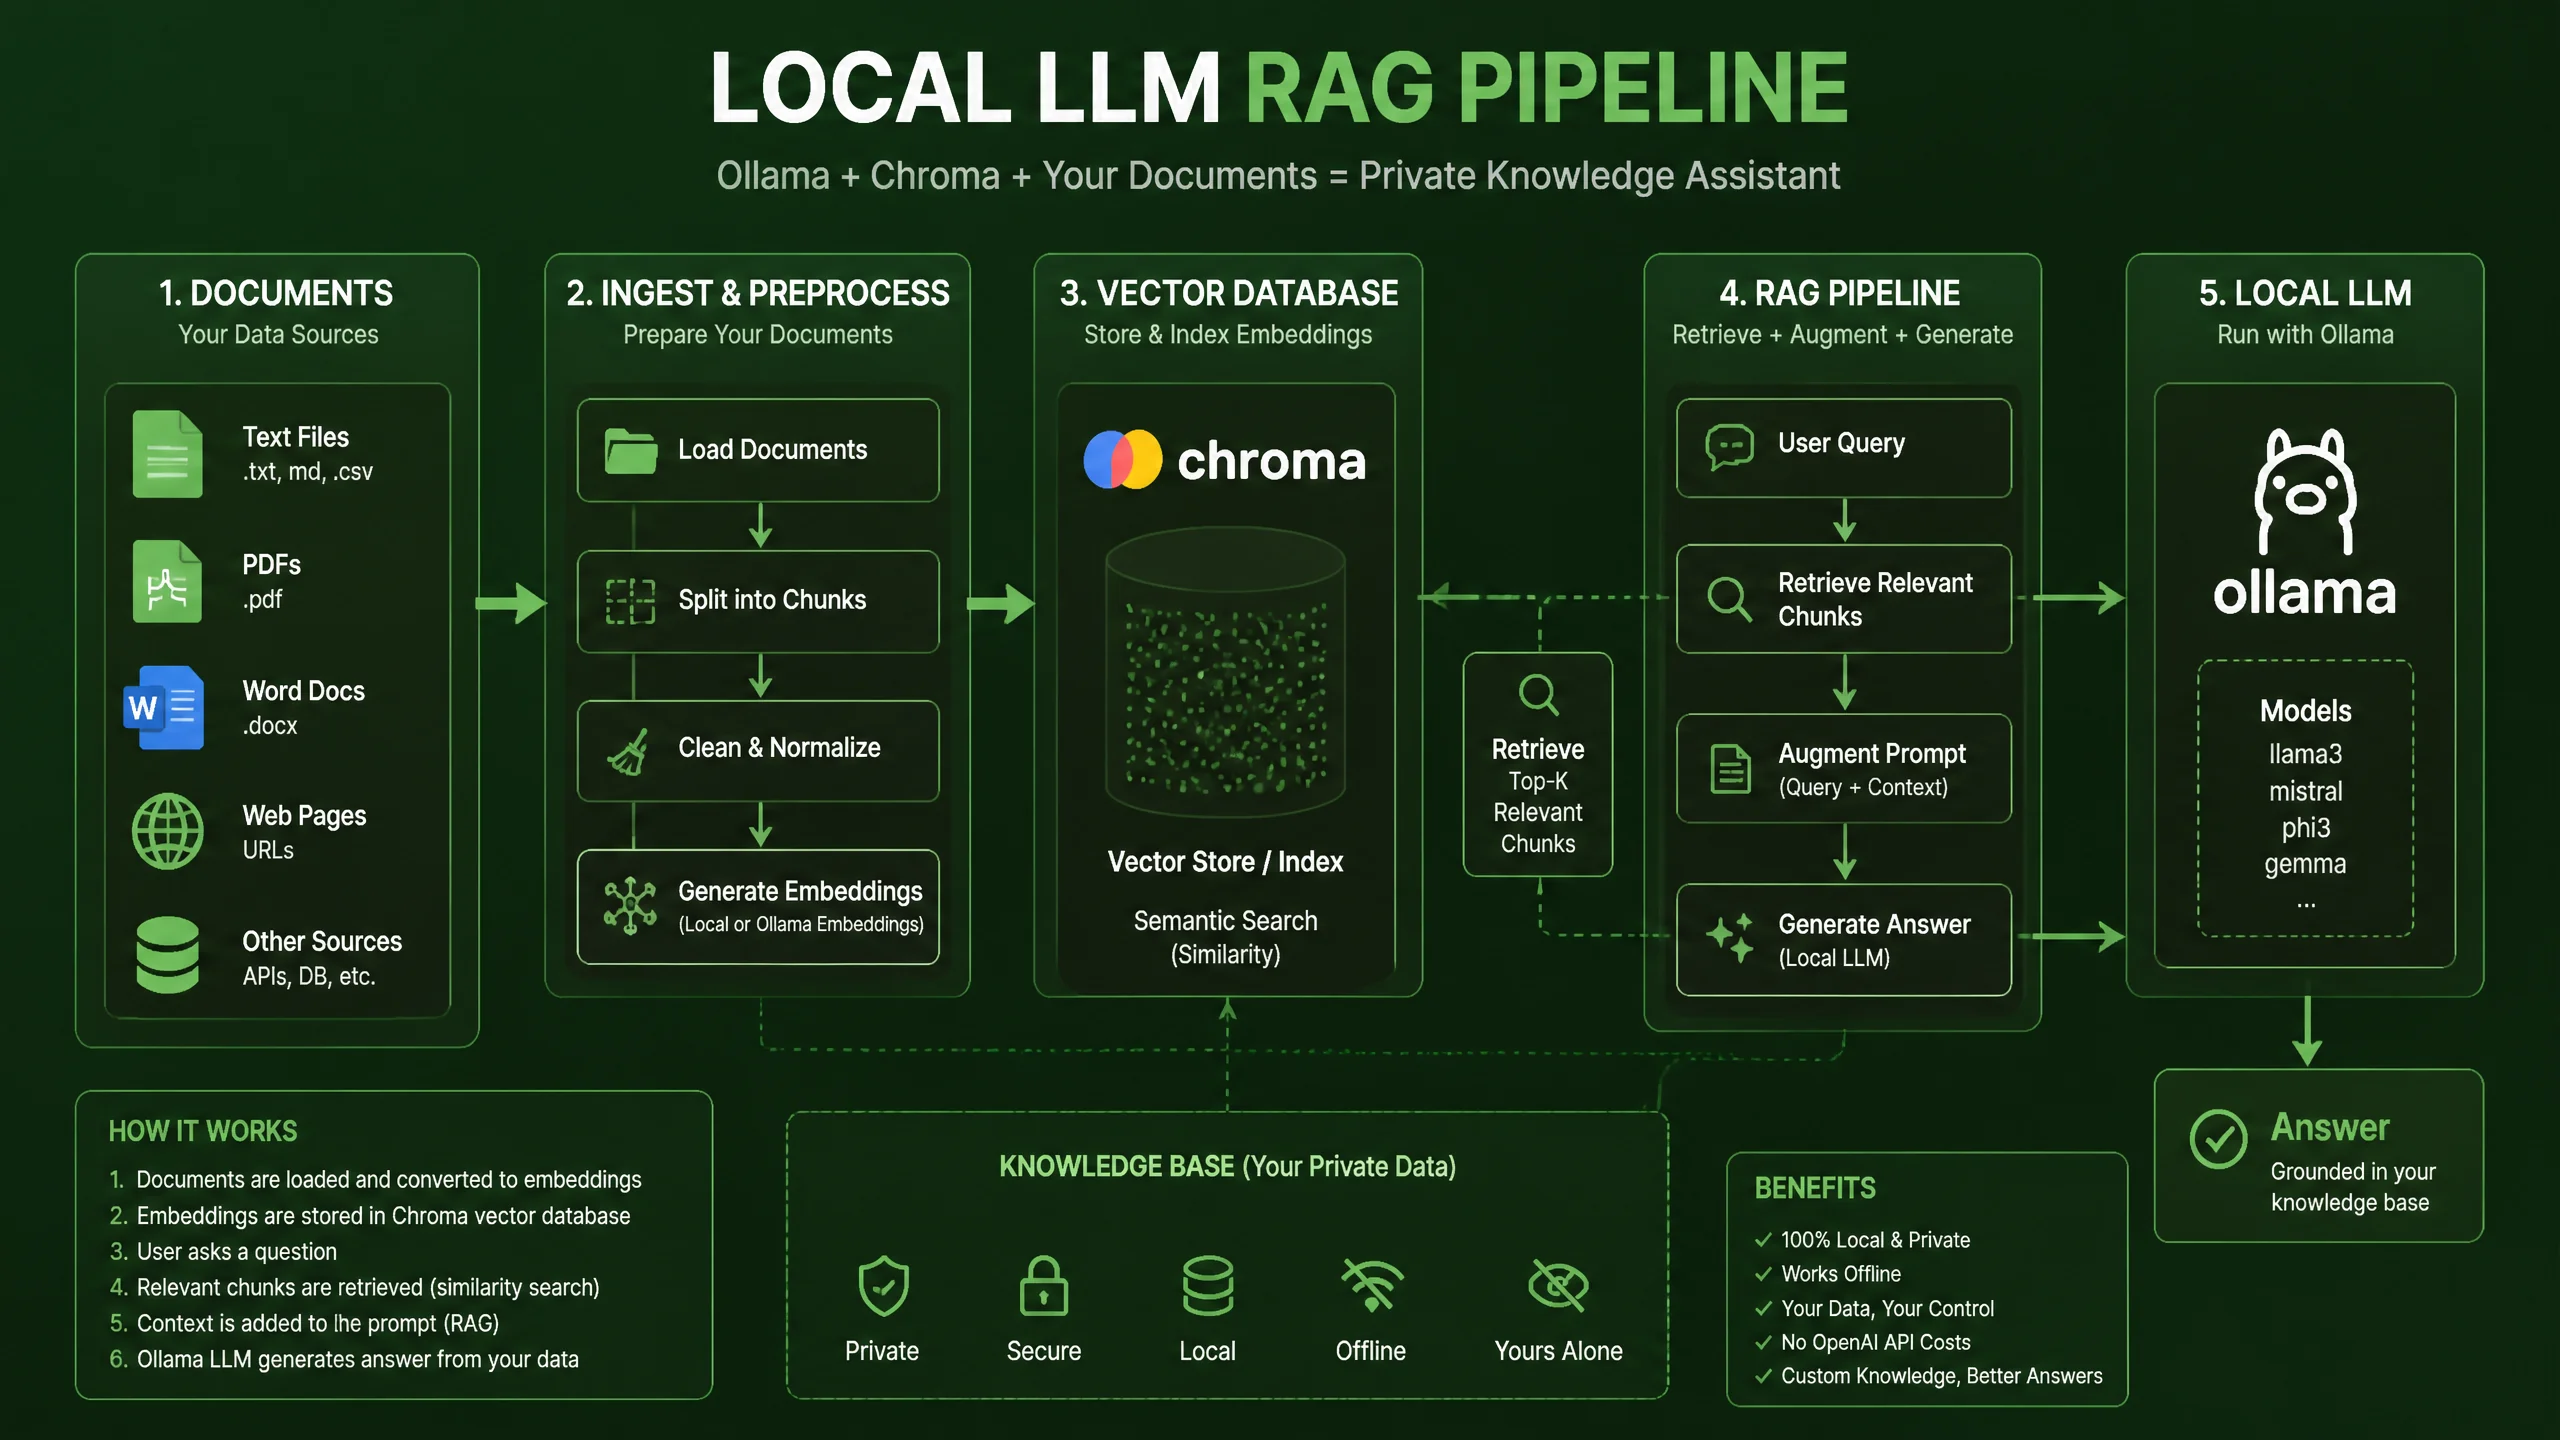
Task: Click the '4. RAG PIPELINE' heading
Action: [1840, 293]
